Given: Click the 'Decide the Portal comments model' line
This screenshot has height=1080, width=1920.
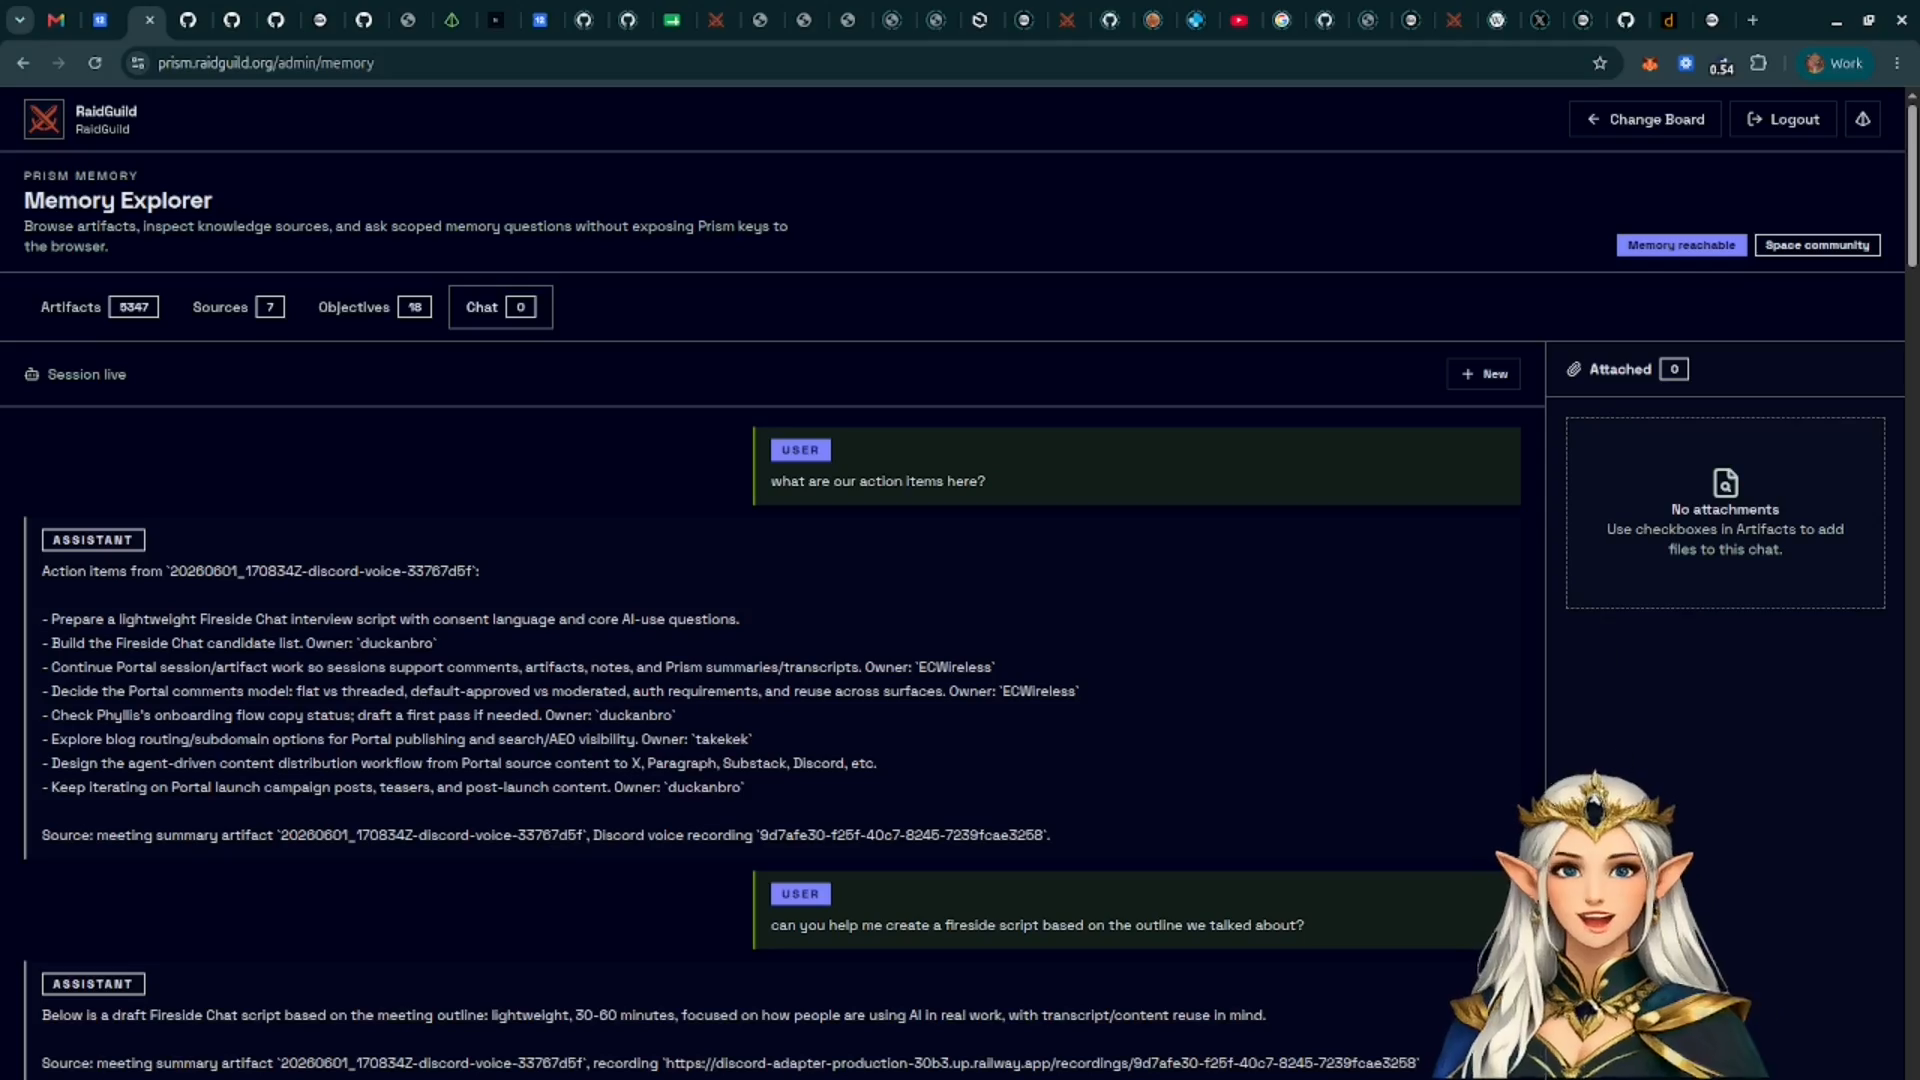Looking at the screenshot, I should coord(560,691).
